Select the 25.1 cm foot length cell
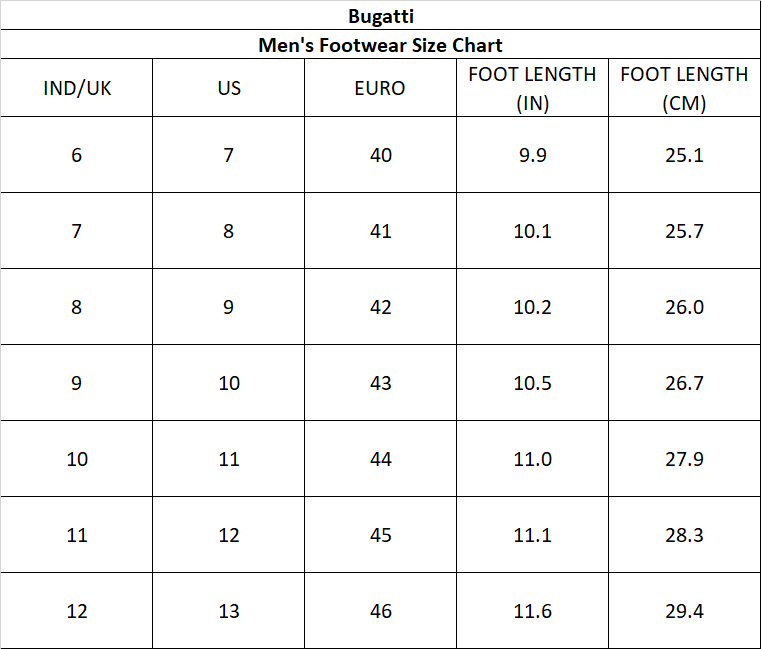This screenshot has width=762, height=649. pos(684,155)
